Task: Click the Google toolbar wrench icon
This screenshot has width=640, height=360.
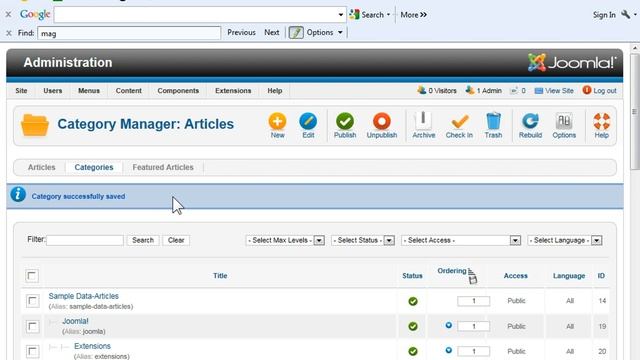Action: pos(625,15)
